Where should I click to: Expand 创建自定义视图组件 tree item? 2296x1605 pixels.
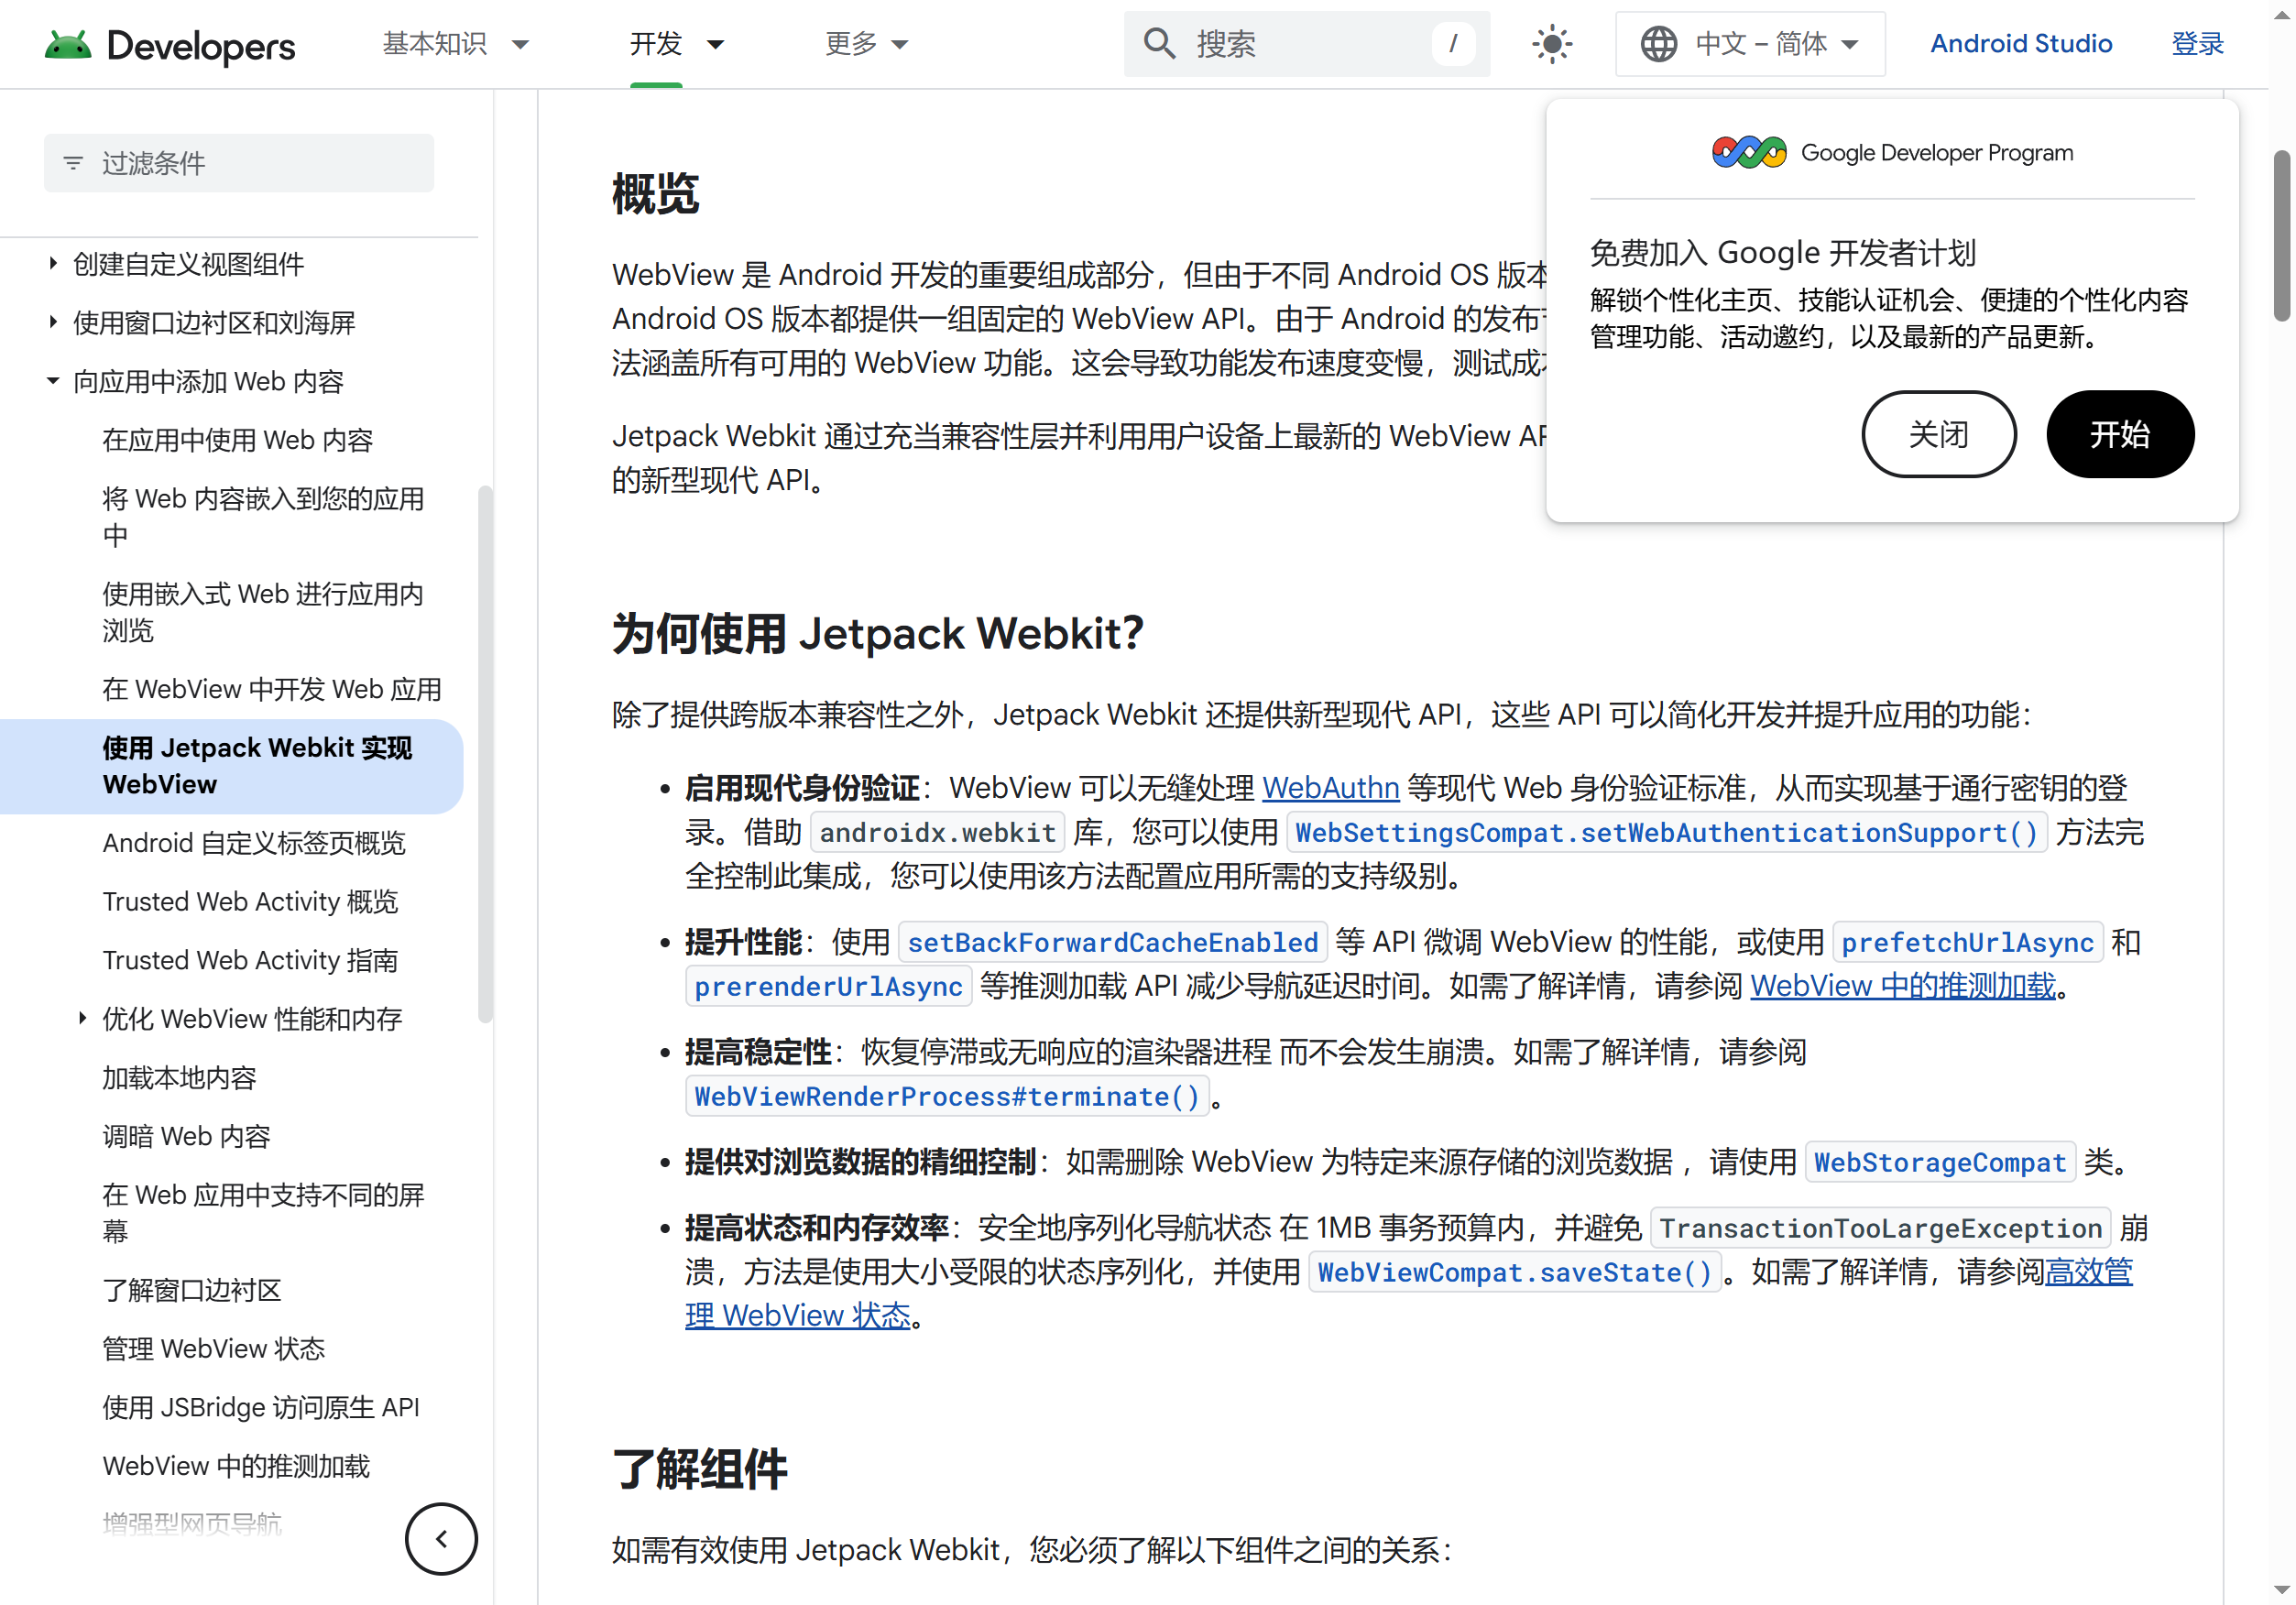(53, 264)
